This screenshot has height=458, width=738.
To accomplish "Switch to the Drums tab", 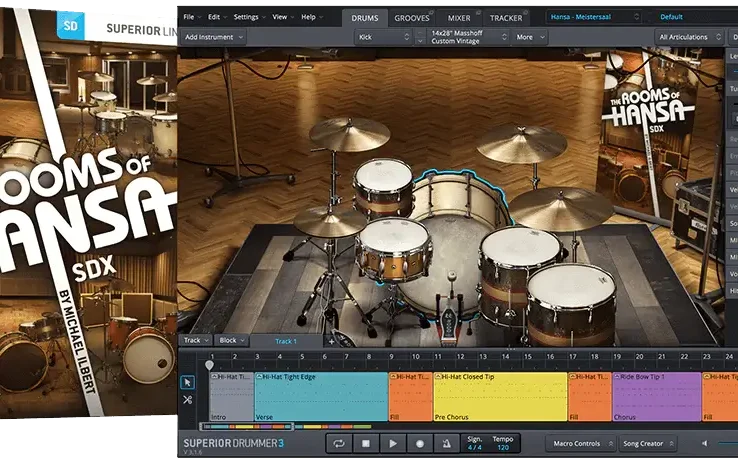I will [x=365, y=18].
